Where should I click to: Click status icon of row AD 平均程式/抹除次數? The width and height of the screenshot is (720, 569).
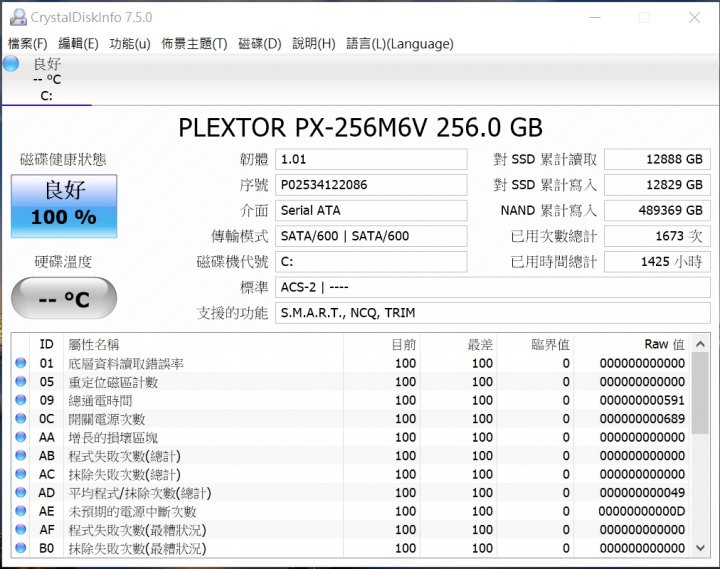pos(21,492)
